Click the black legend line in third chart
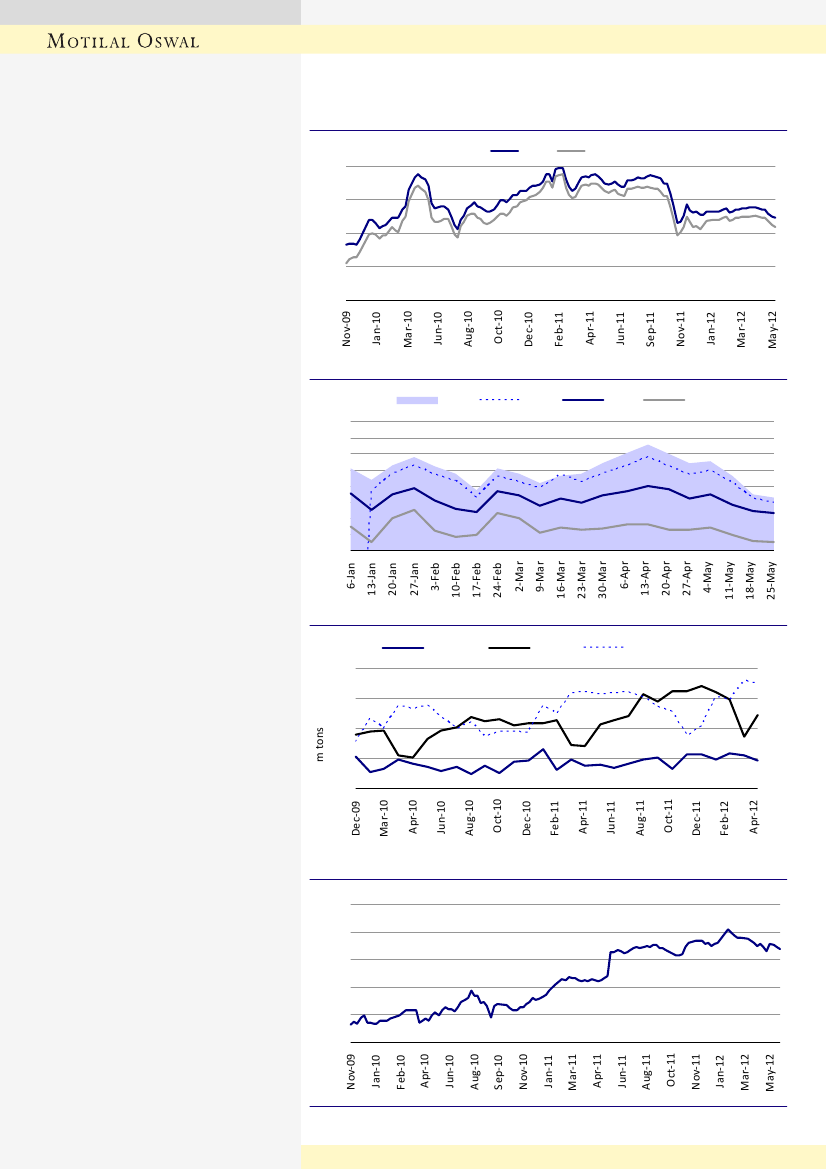The width and height of the screenshot is (826, 1169). pyautogui.click(x=509, y=648)
